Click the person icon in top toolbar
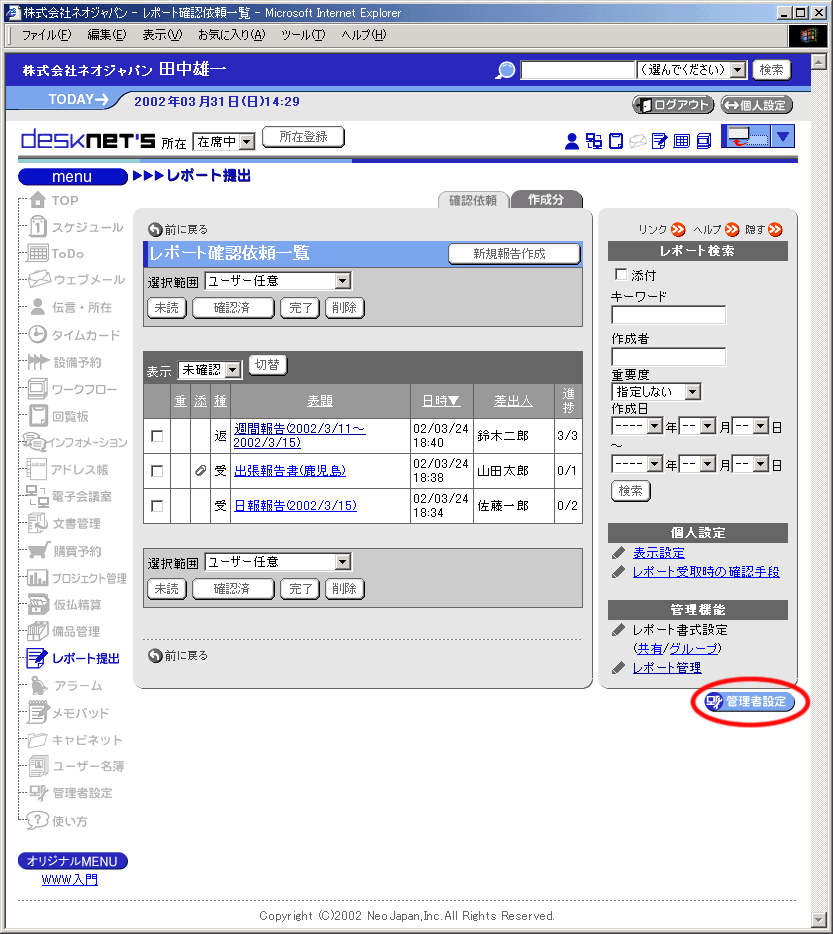833x934 pixels. point(572,141)
